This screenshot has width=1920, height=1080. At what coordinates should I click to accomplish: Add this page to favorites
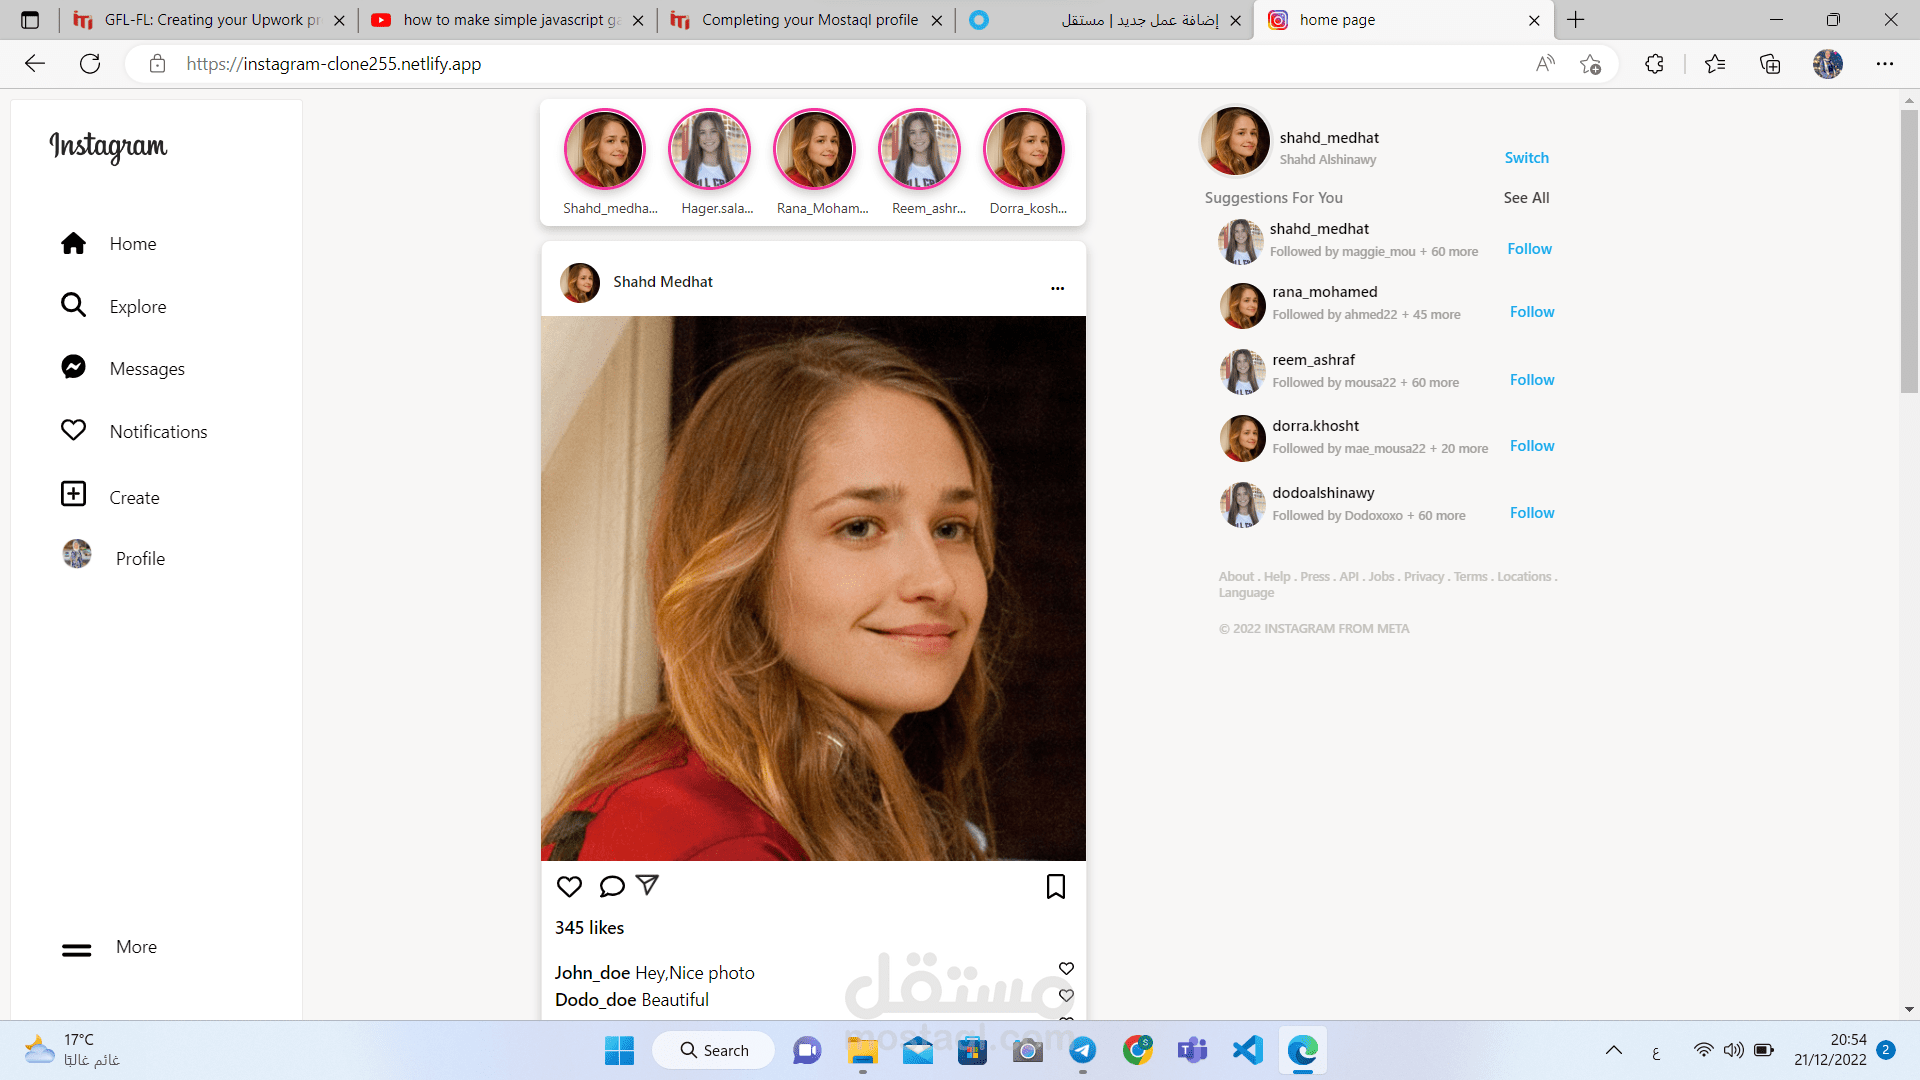click(1590, 64)
